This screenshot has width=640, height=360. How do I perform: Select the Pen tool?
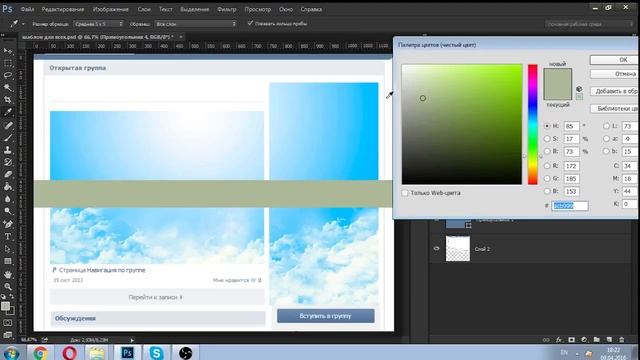[x=8, y=224]
